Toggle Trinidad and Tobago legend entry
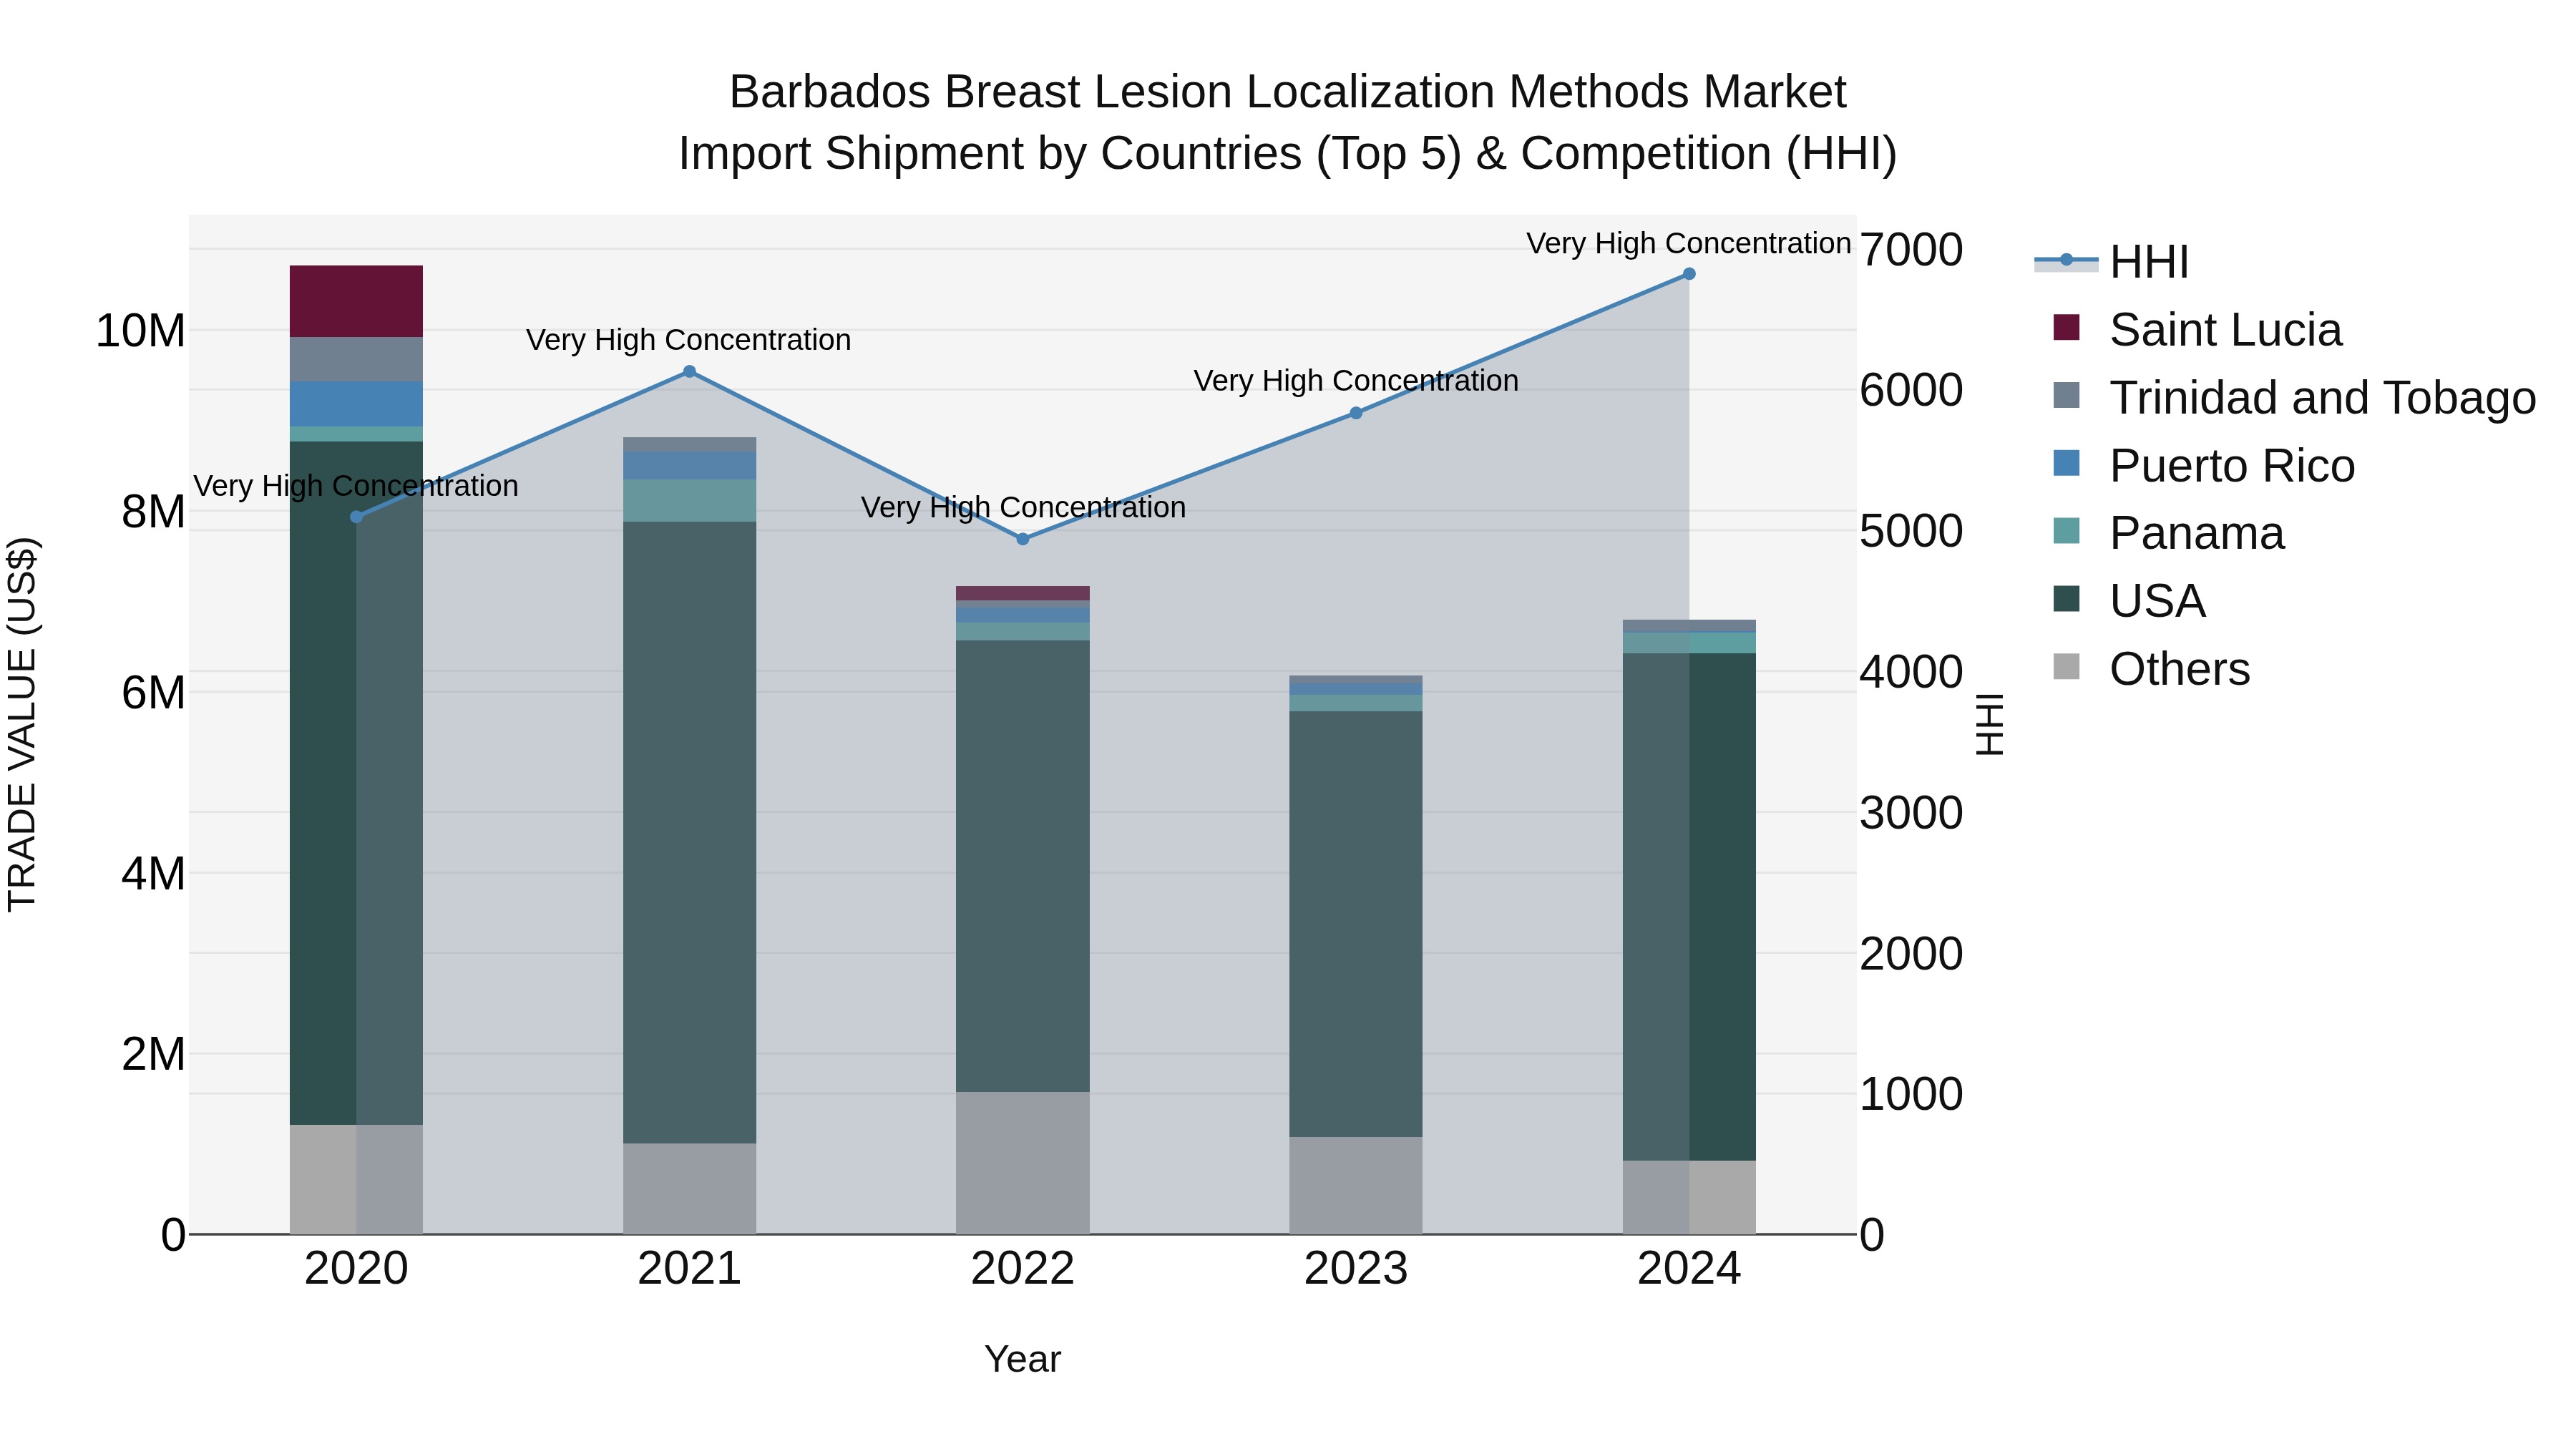2576x1449 pixels. tap(2293, 398)
